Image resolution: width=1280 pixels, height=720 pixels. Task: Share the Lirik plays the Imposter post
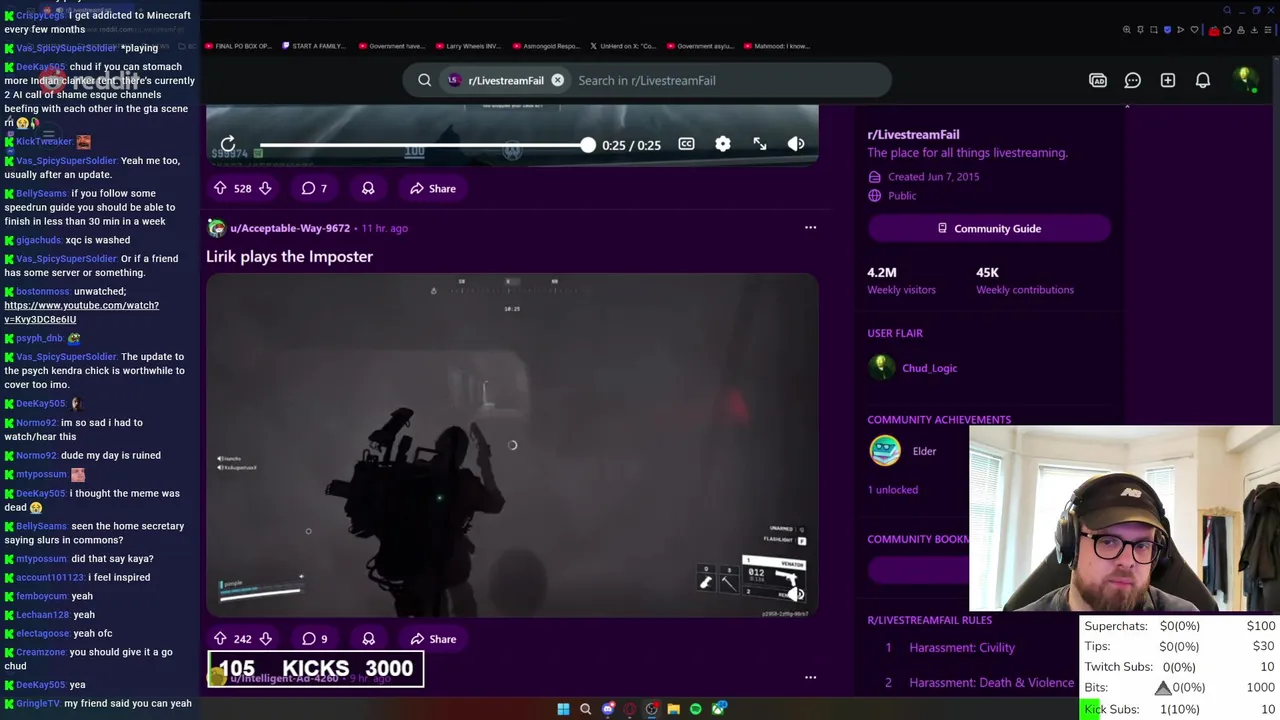coord(433,639)
